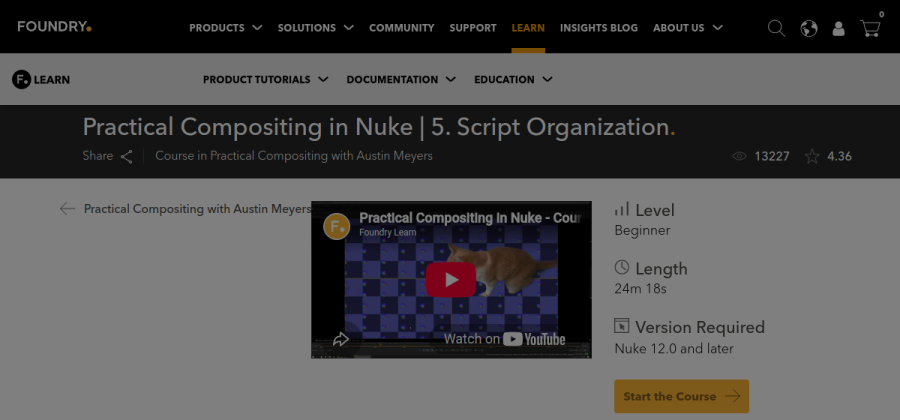Click Watch on YouTube

pyautogui.click(x=505, y=339)
